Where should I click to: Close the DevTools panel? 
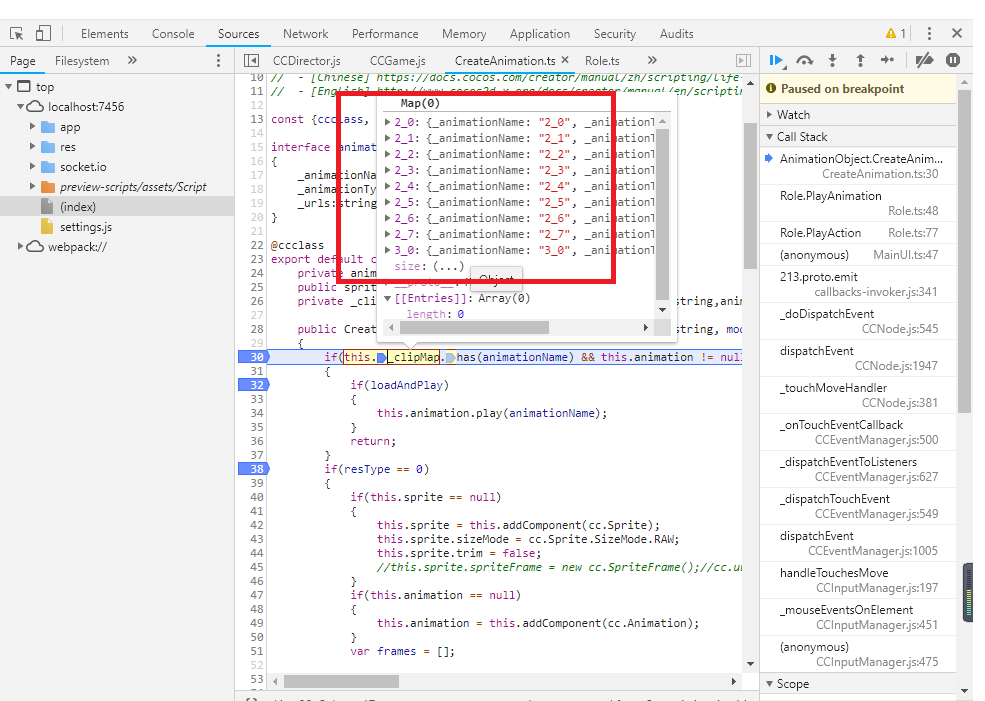957,33
